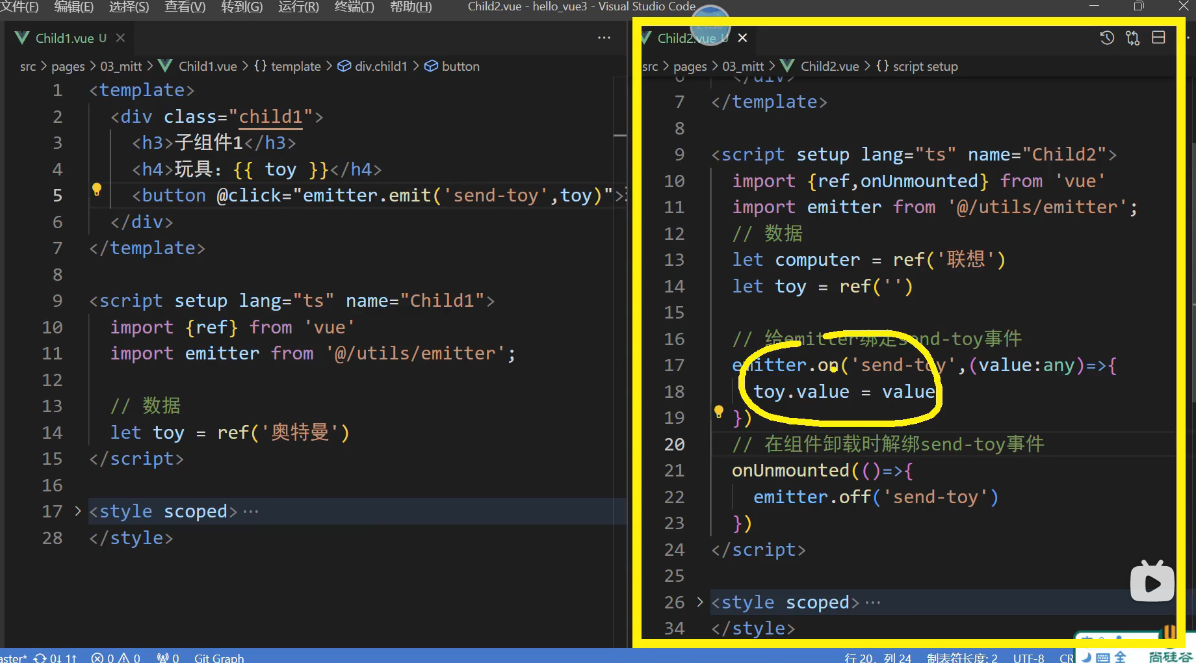Screen dimensions: 1201x663
Task: Click '{{ toy }}' interpolation on line 4
Action: (x=279, y=169)
